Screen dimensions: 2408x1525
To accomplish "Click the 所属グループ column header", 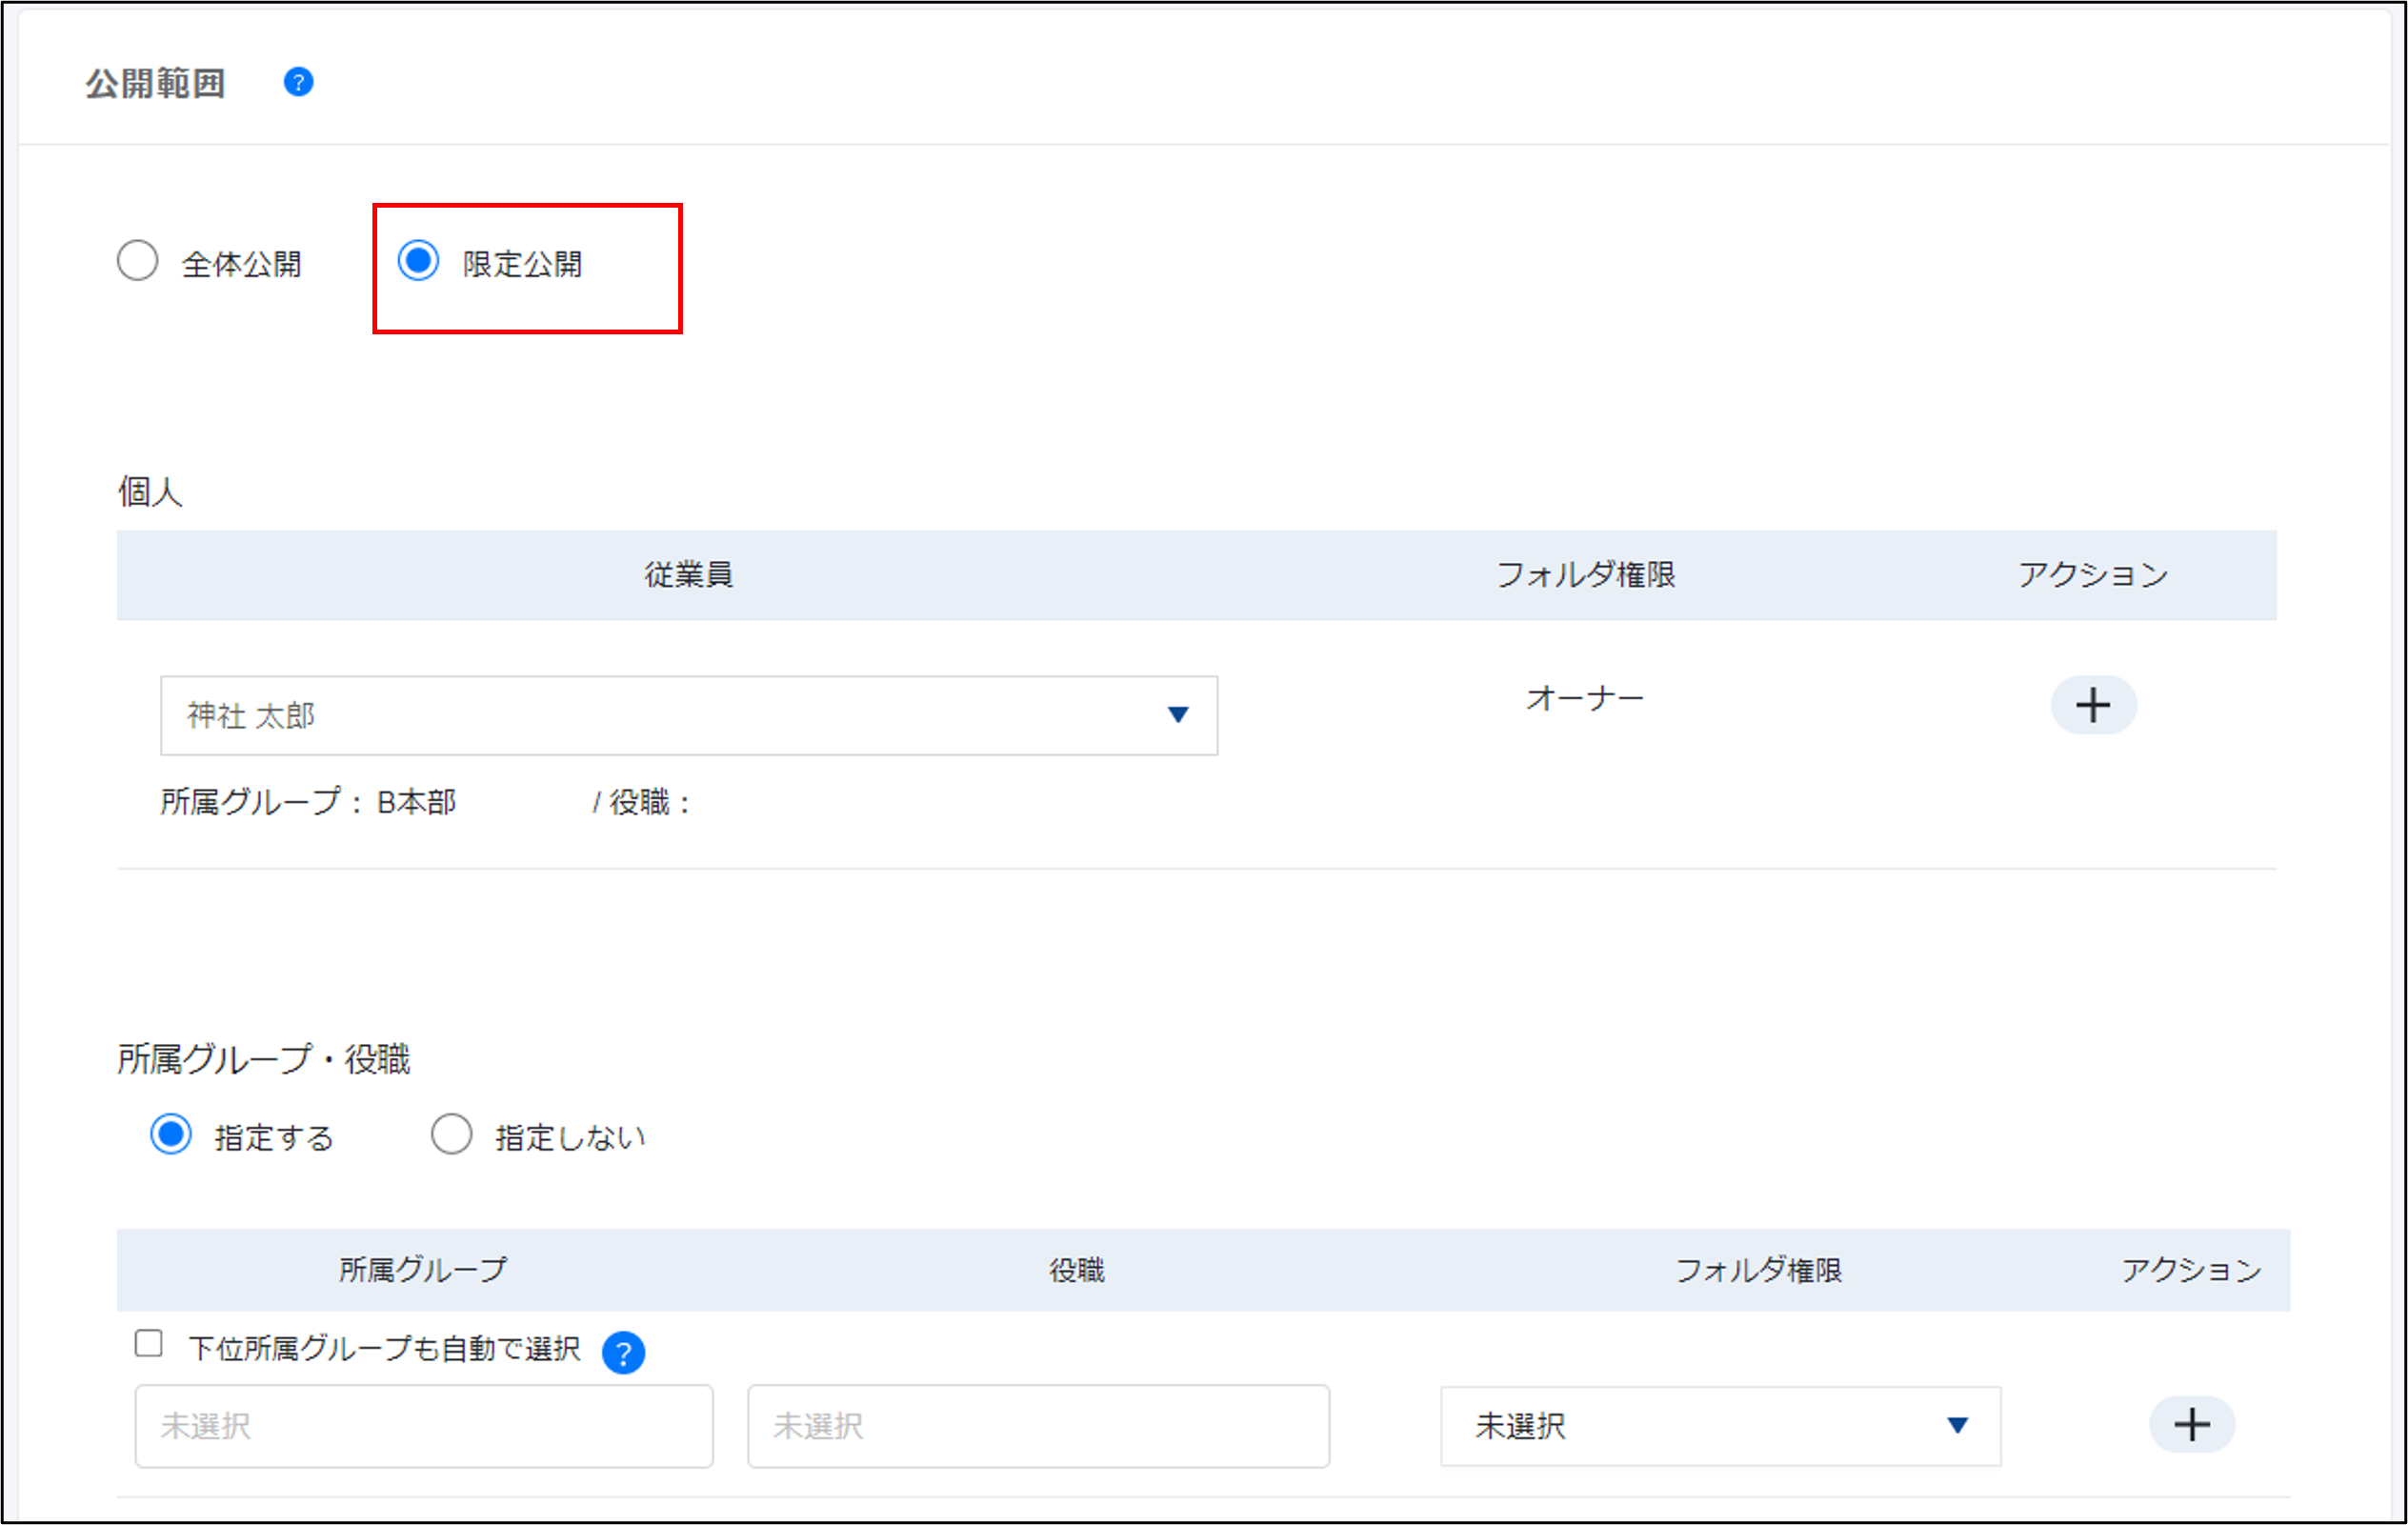I will 422,1270.
